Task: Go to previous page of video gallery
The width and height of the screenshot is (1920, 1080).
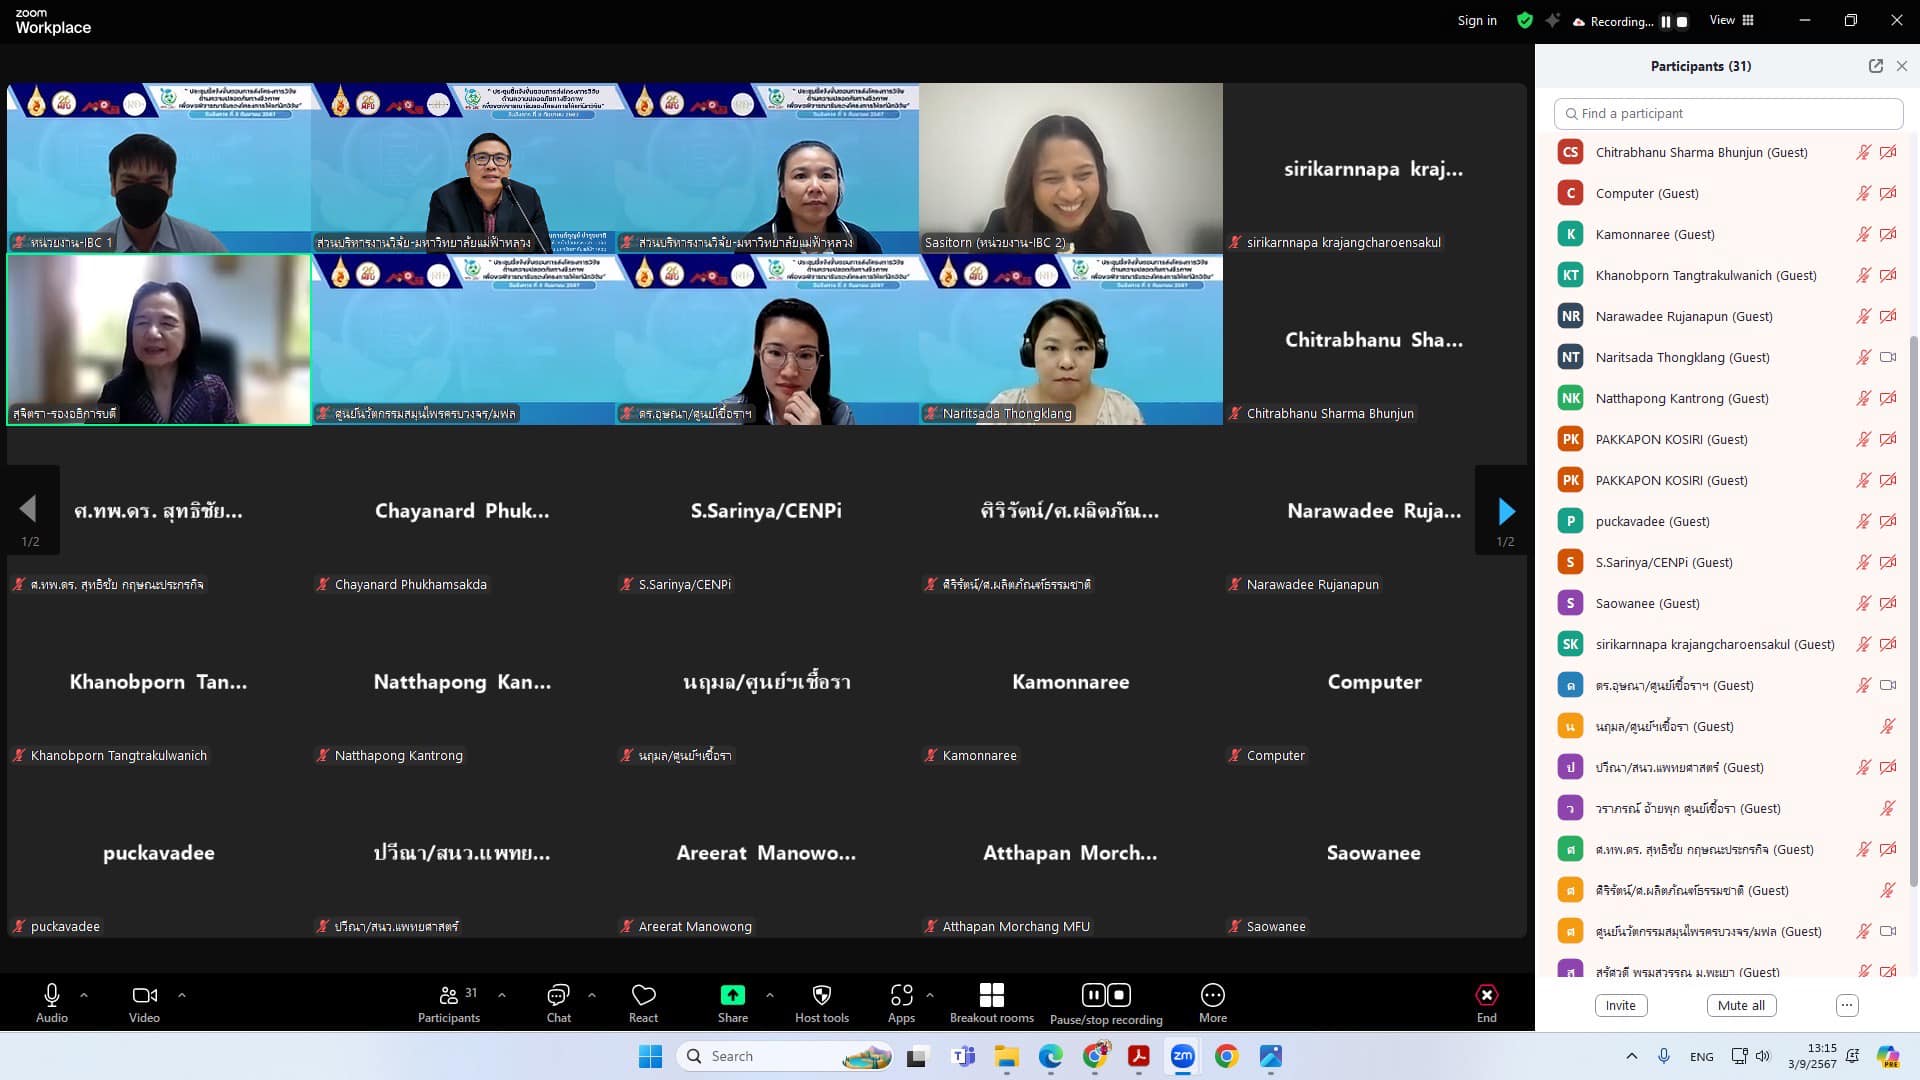Action: 29,510
